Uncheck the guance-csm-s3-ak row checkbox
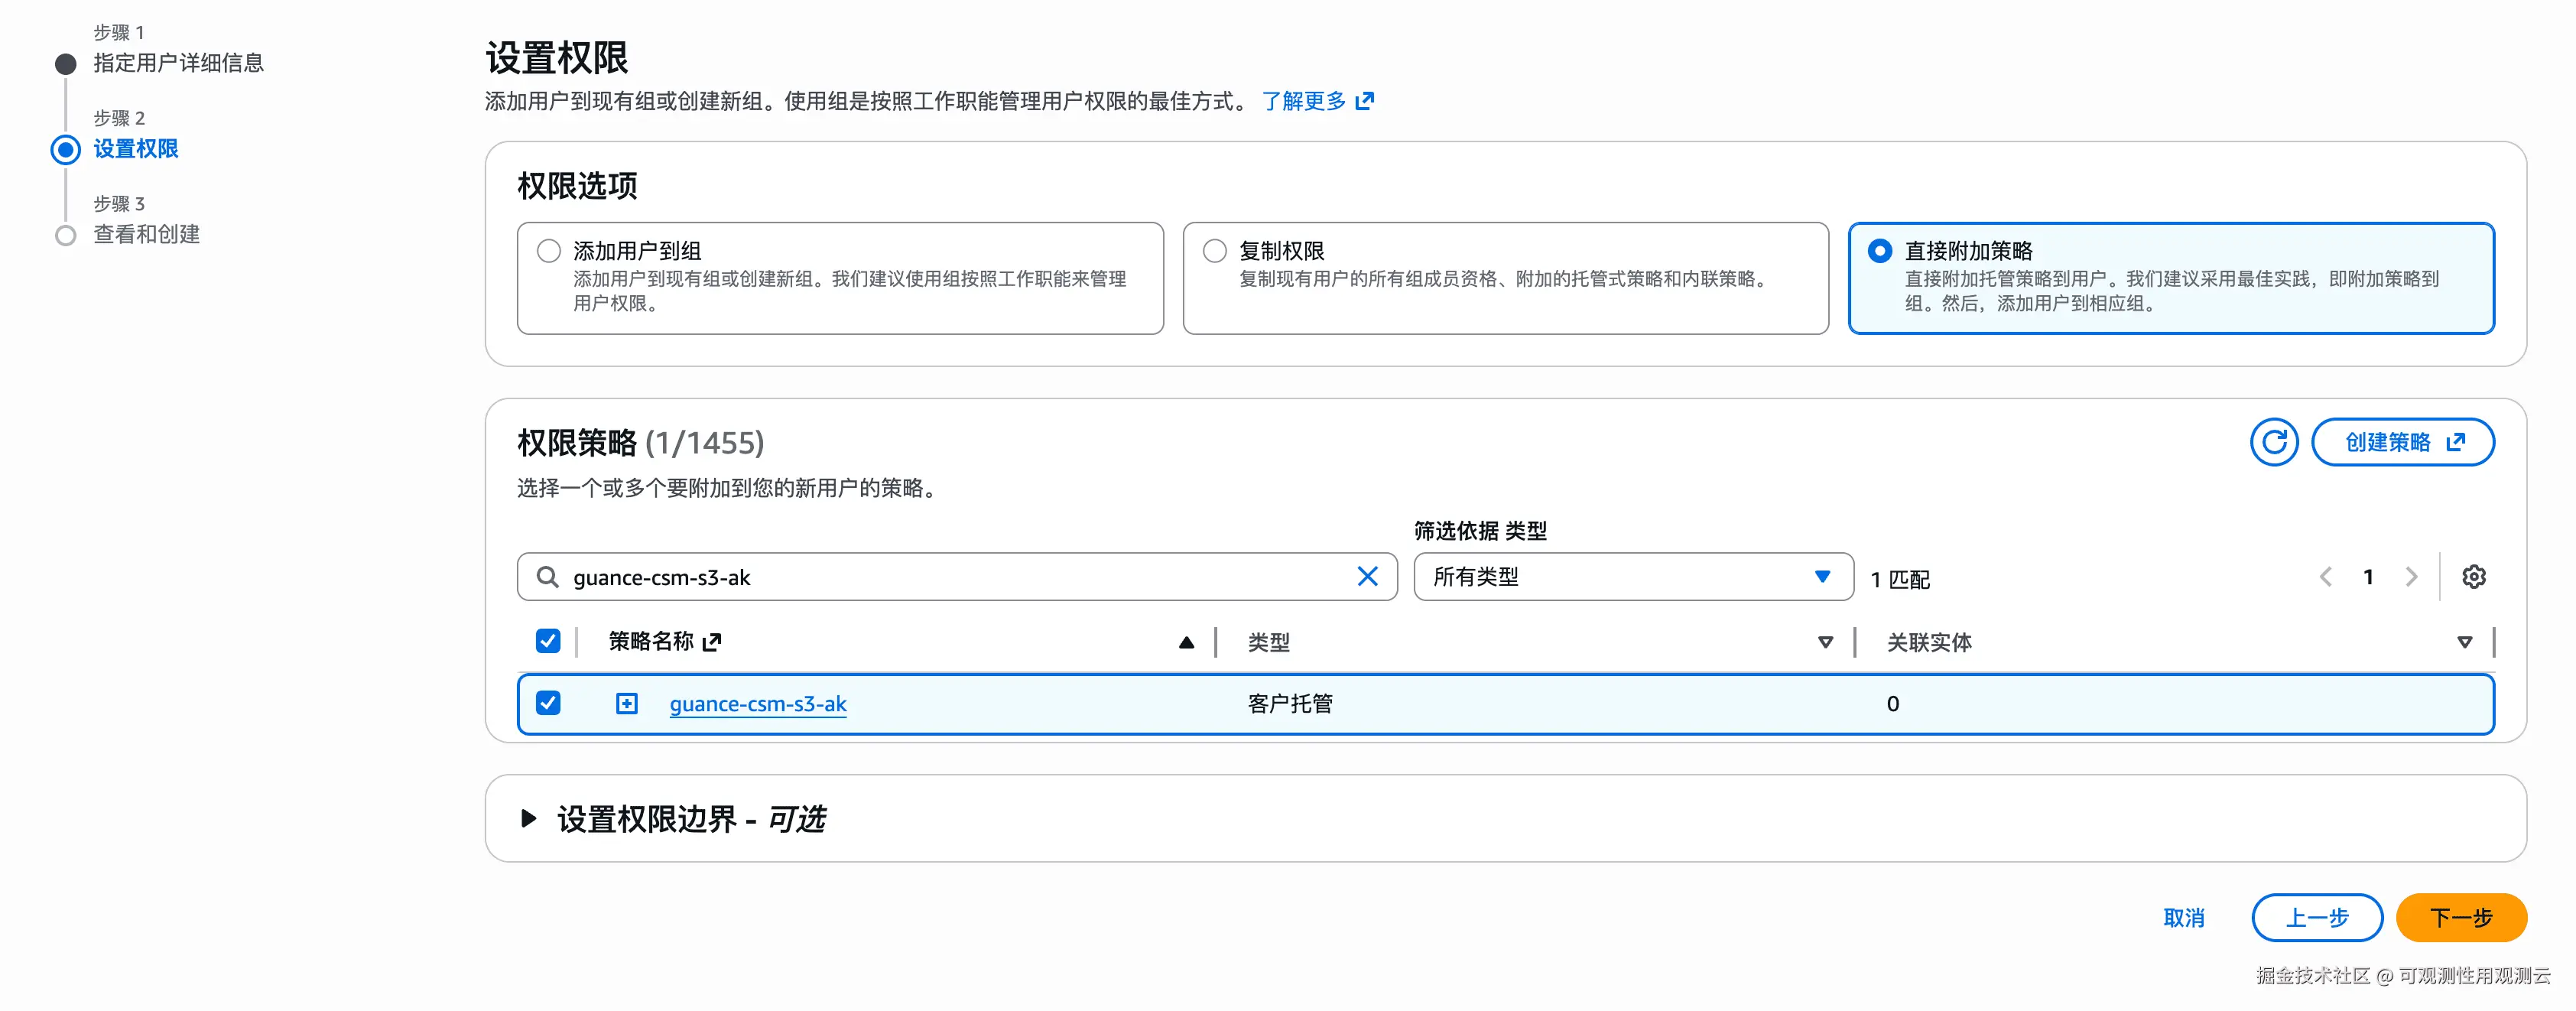This screenshot has width=2576, height=1011. (x=548, y=703)
